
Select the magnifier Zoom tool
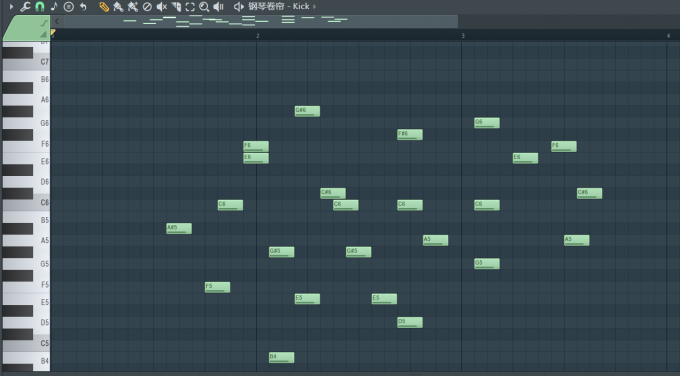pyautogui.click(x=204, y=7)
